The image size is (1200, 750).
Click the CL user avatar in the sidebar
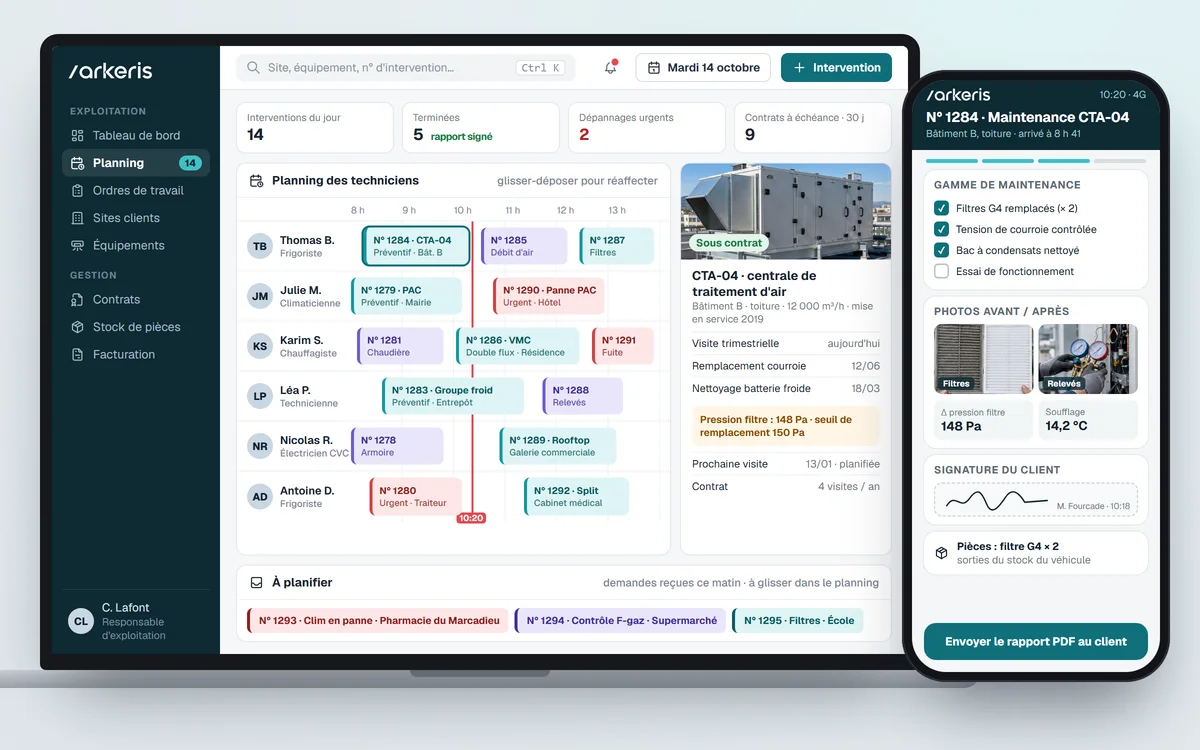pos(81,621)
